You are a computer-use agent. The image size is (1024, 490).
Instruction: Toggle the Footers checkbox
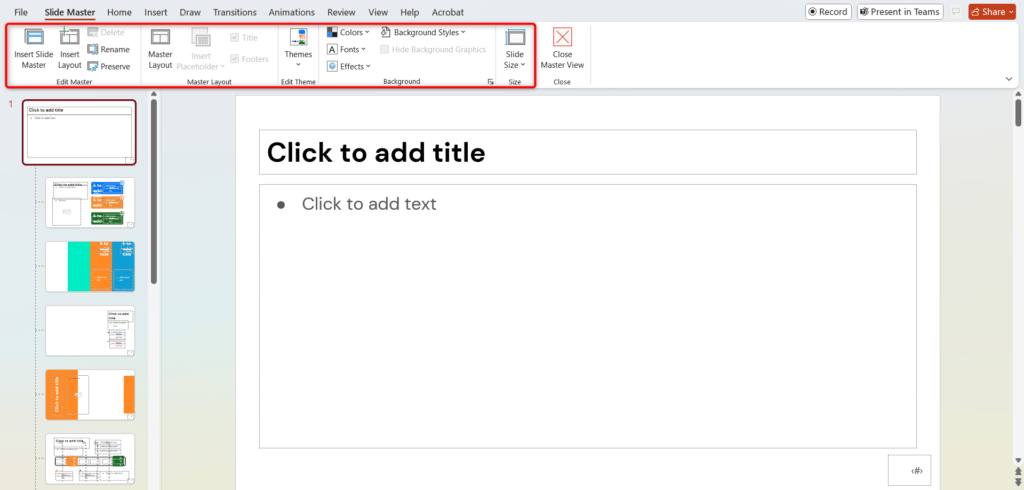(235, 59)
